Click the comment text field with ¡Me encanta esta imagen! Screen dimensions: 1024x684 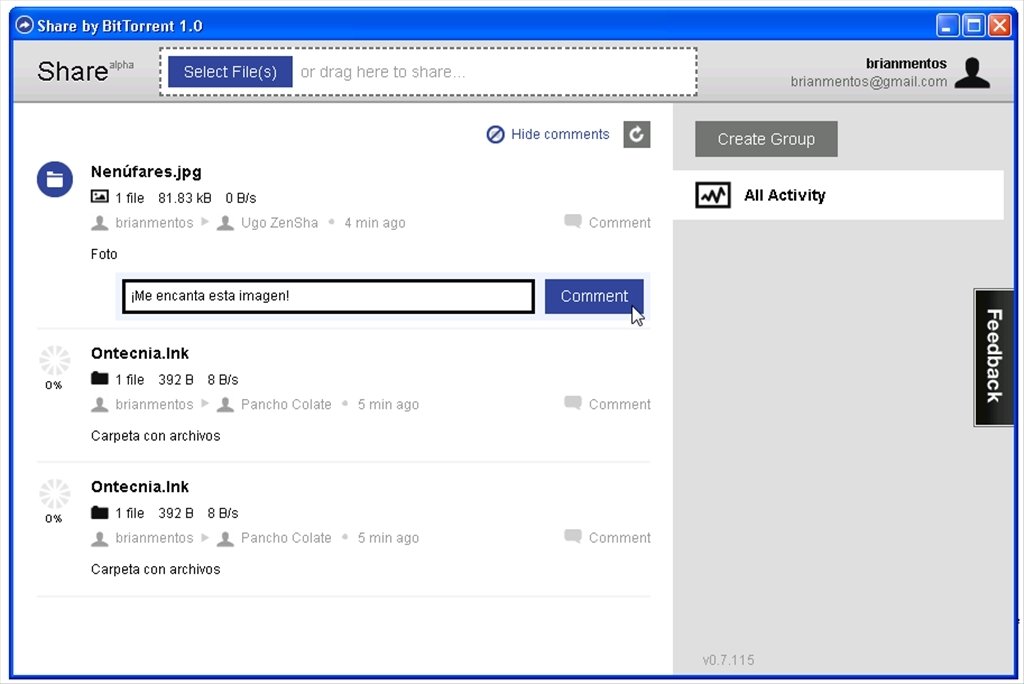tap(328, 296)
